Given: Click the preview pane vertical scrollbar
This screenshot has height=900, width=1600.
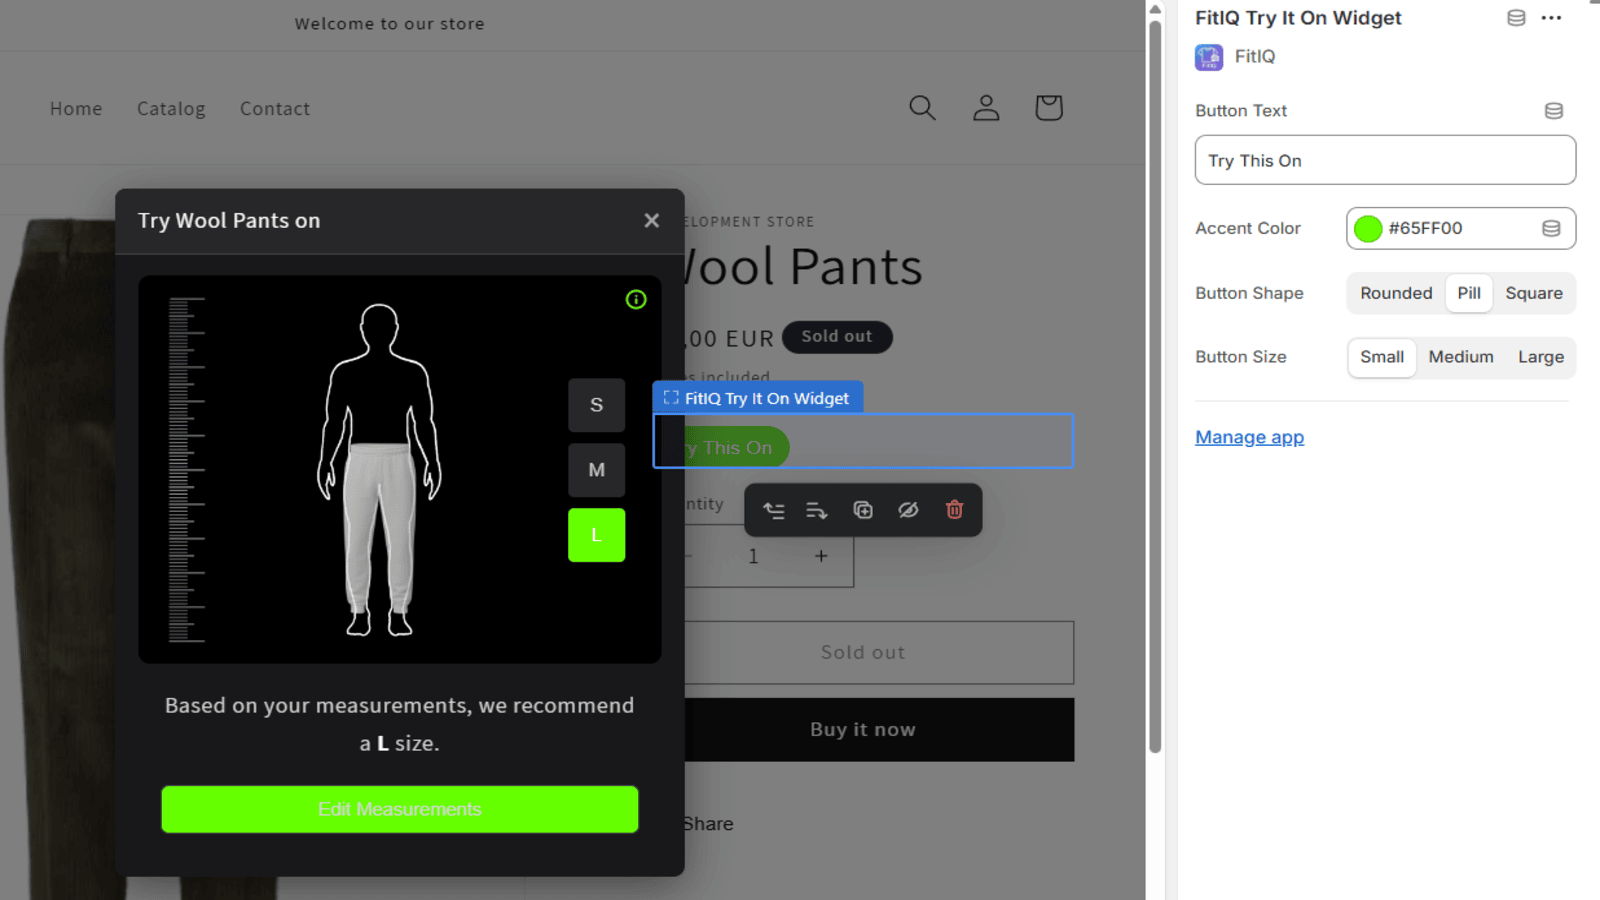Looking at the screenshot, I should pos(1155,385).
